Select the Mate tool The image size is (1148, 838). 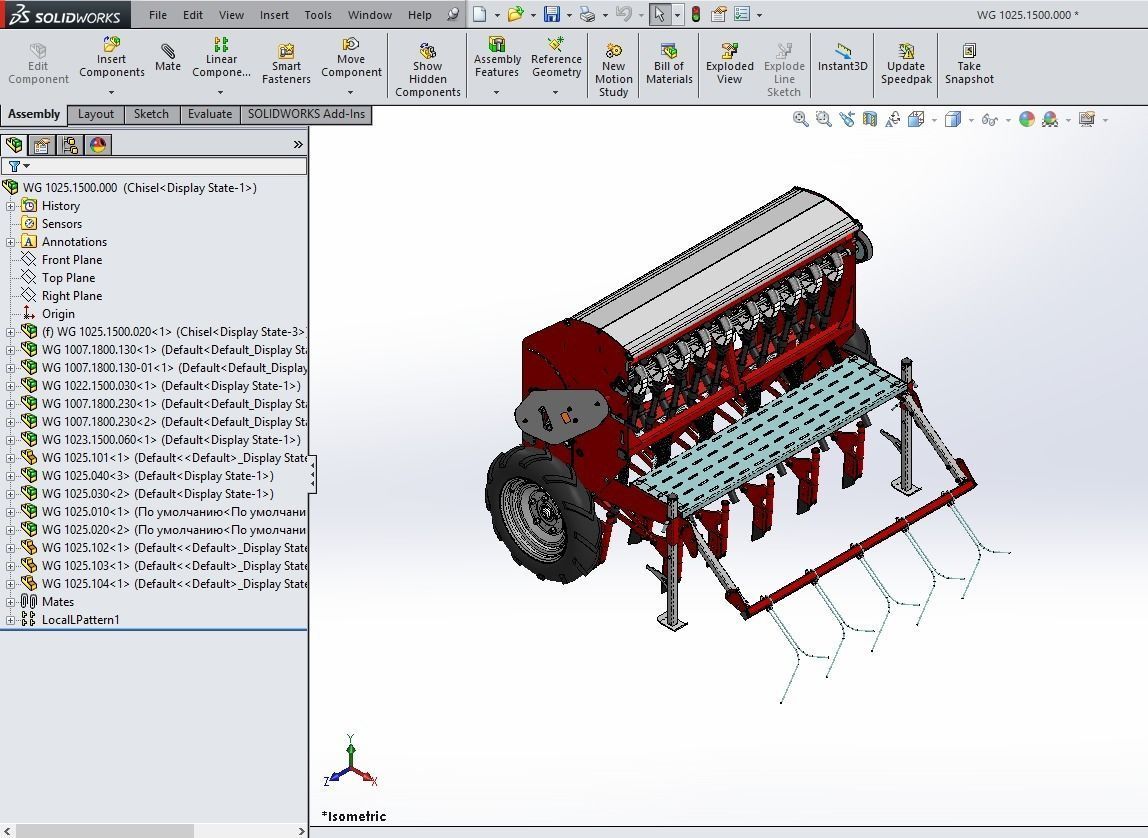coord(168,57)
